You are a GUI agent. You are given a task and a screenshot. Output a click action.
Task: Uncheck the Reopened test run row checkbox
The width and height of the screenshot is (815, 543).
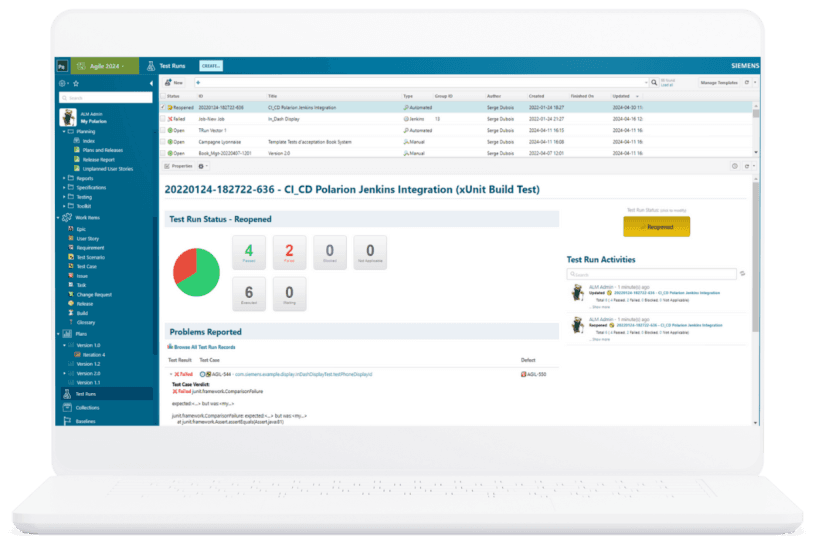pyautogui.click(x=163, y=108)
